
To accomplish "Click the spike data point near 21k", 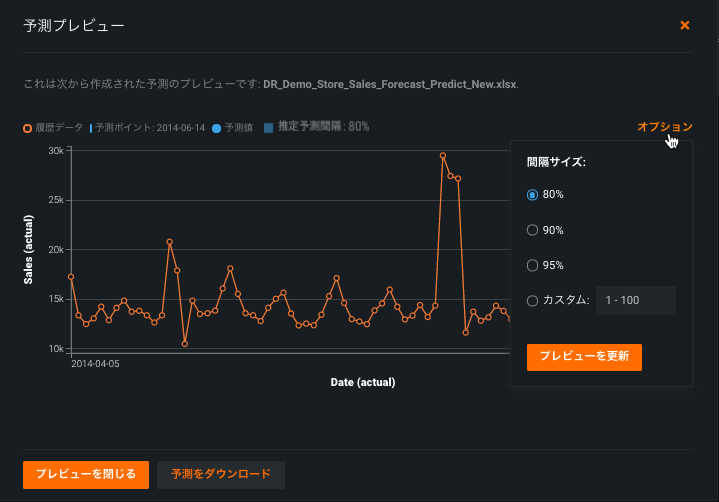I will tap(170, 242).
